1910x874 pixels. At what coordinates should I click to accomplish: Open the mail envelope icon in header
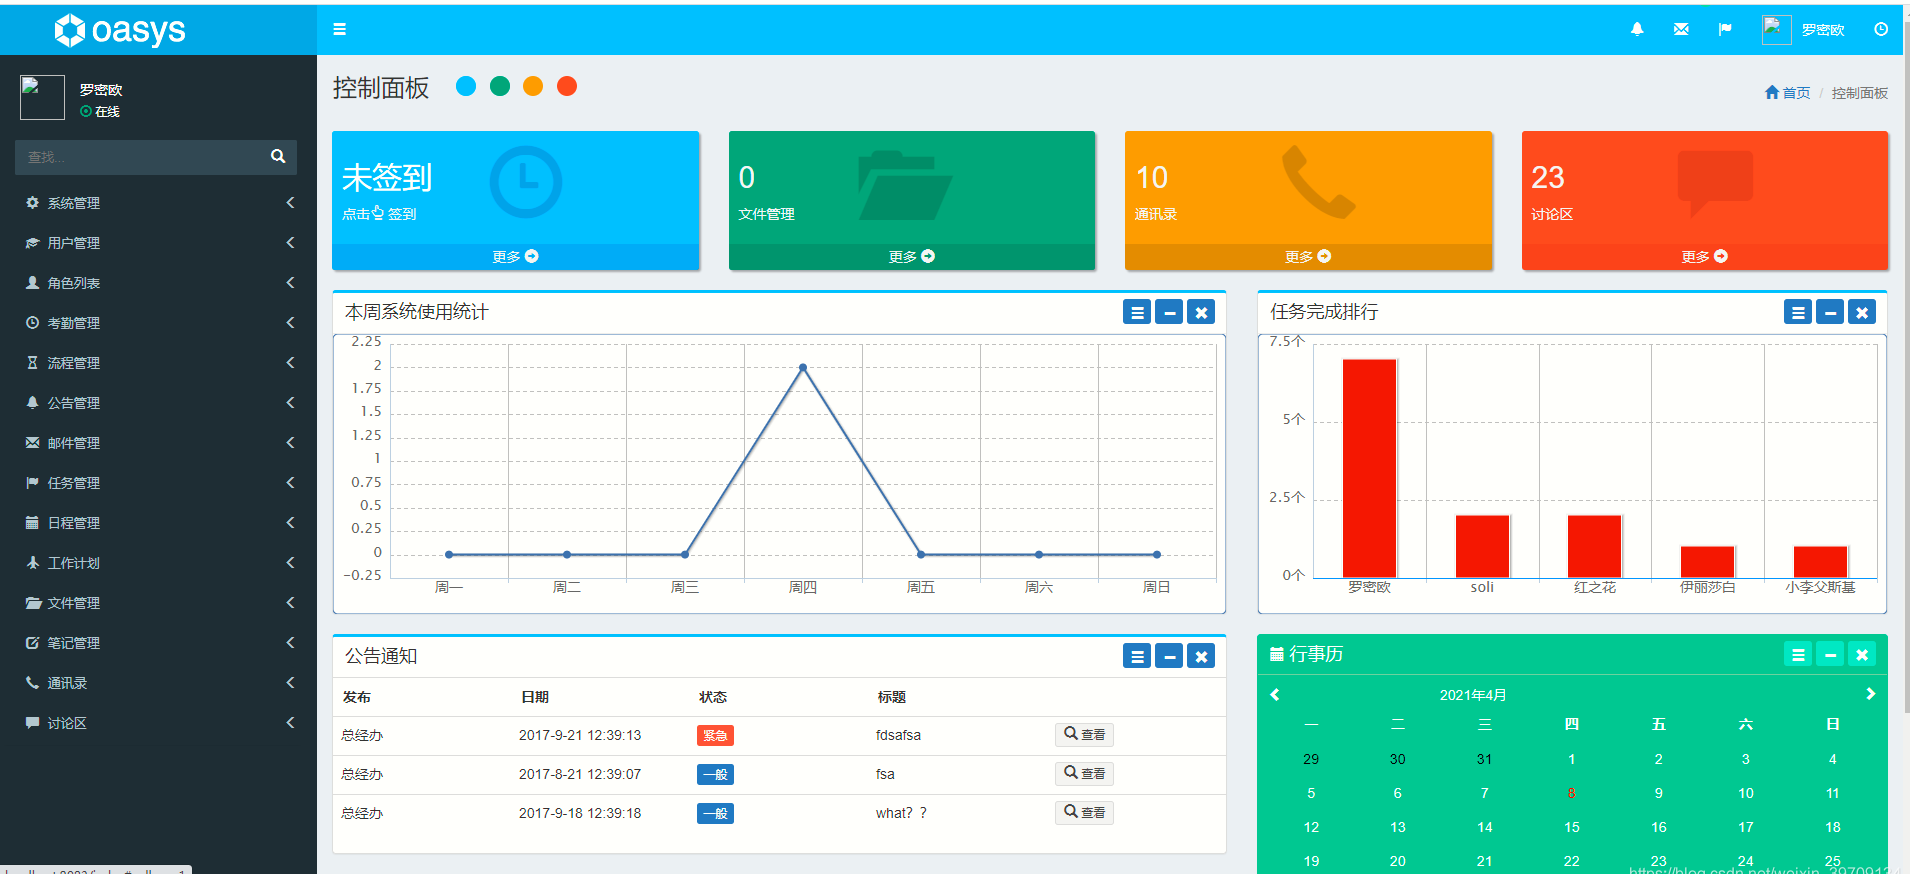click(x=1681, y=29)
